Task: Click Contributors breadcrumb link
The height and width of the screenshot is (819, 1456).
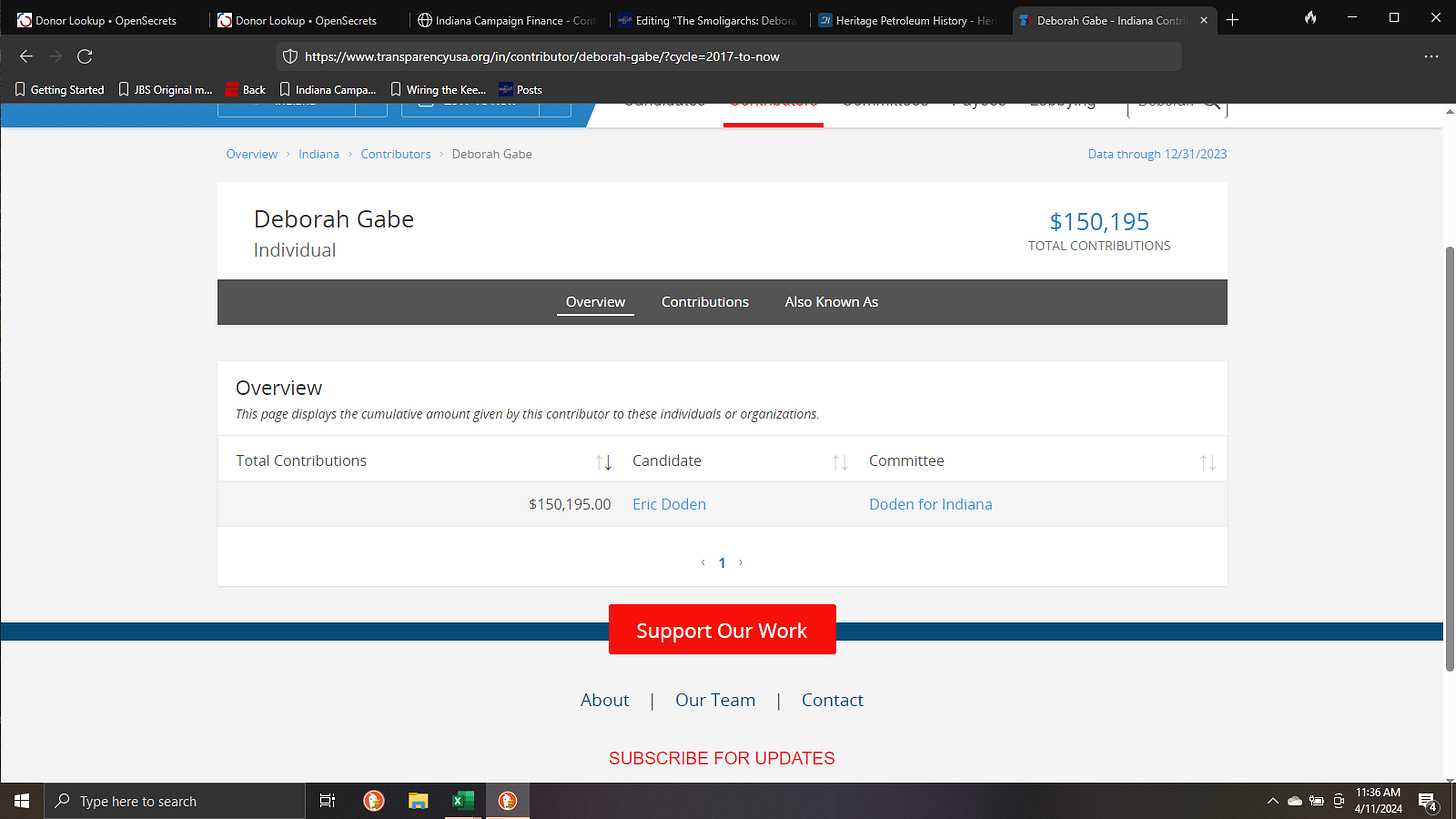Action: click(396, 154)
